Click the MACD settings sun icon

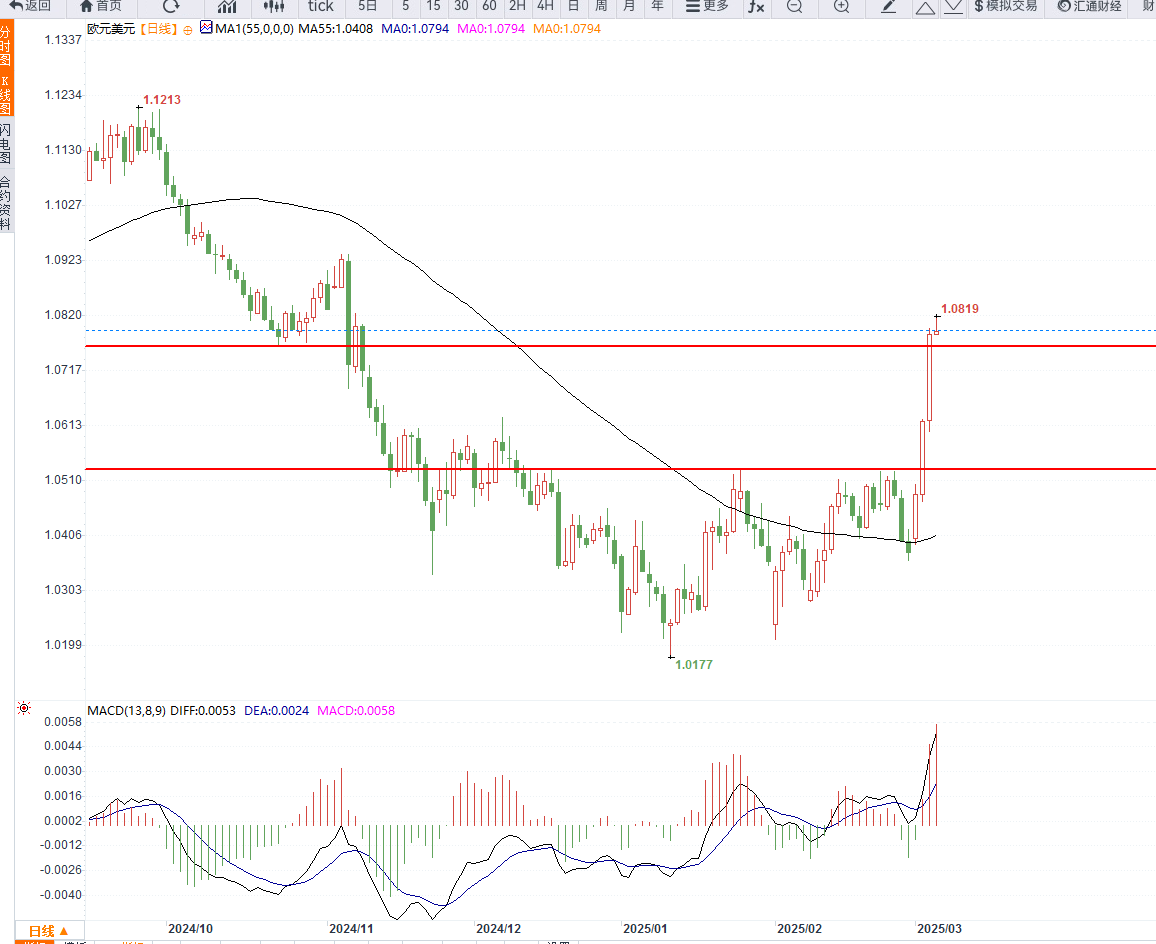click(24, 708)
